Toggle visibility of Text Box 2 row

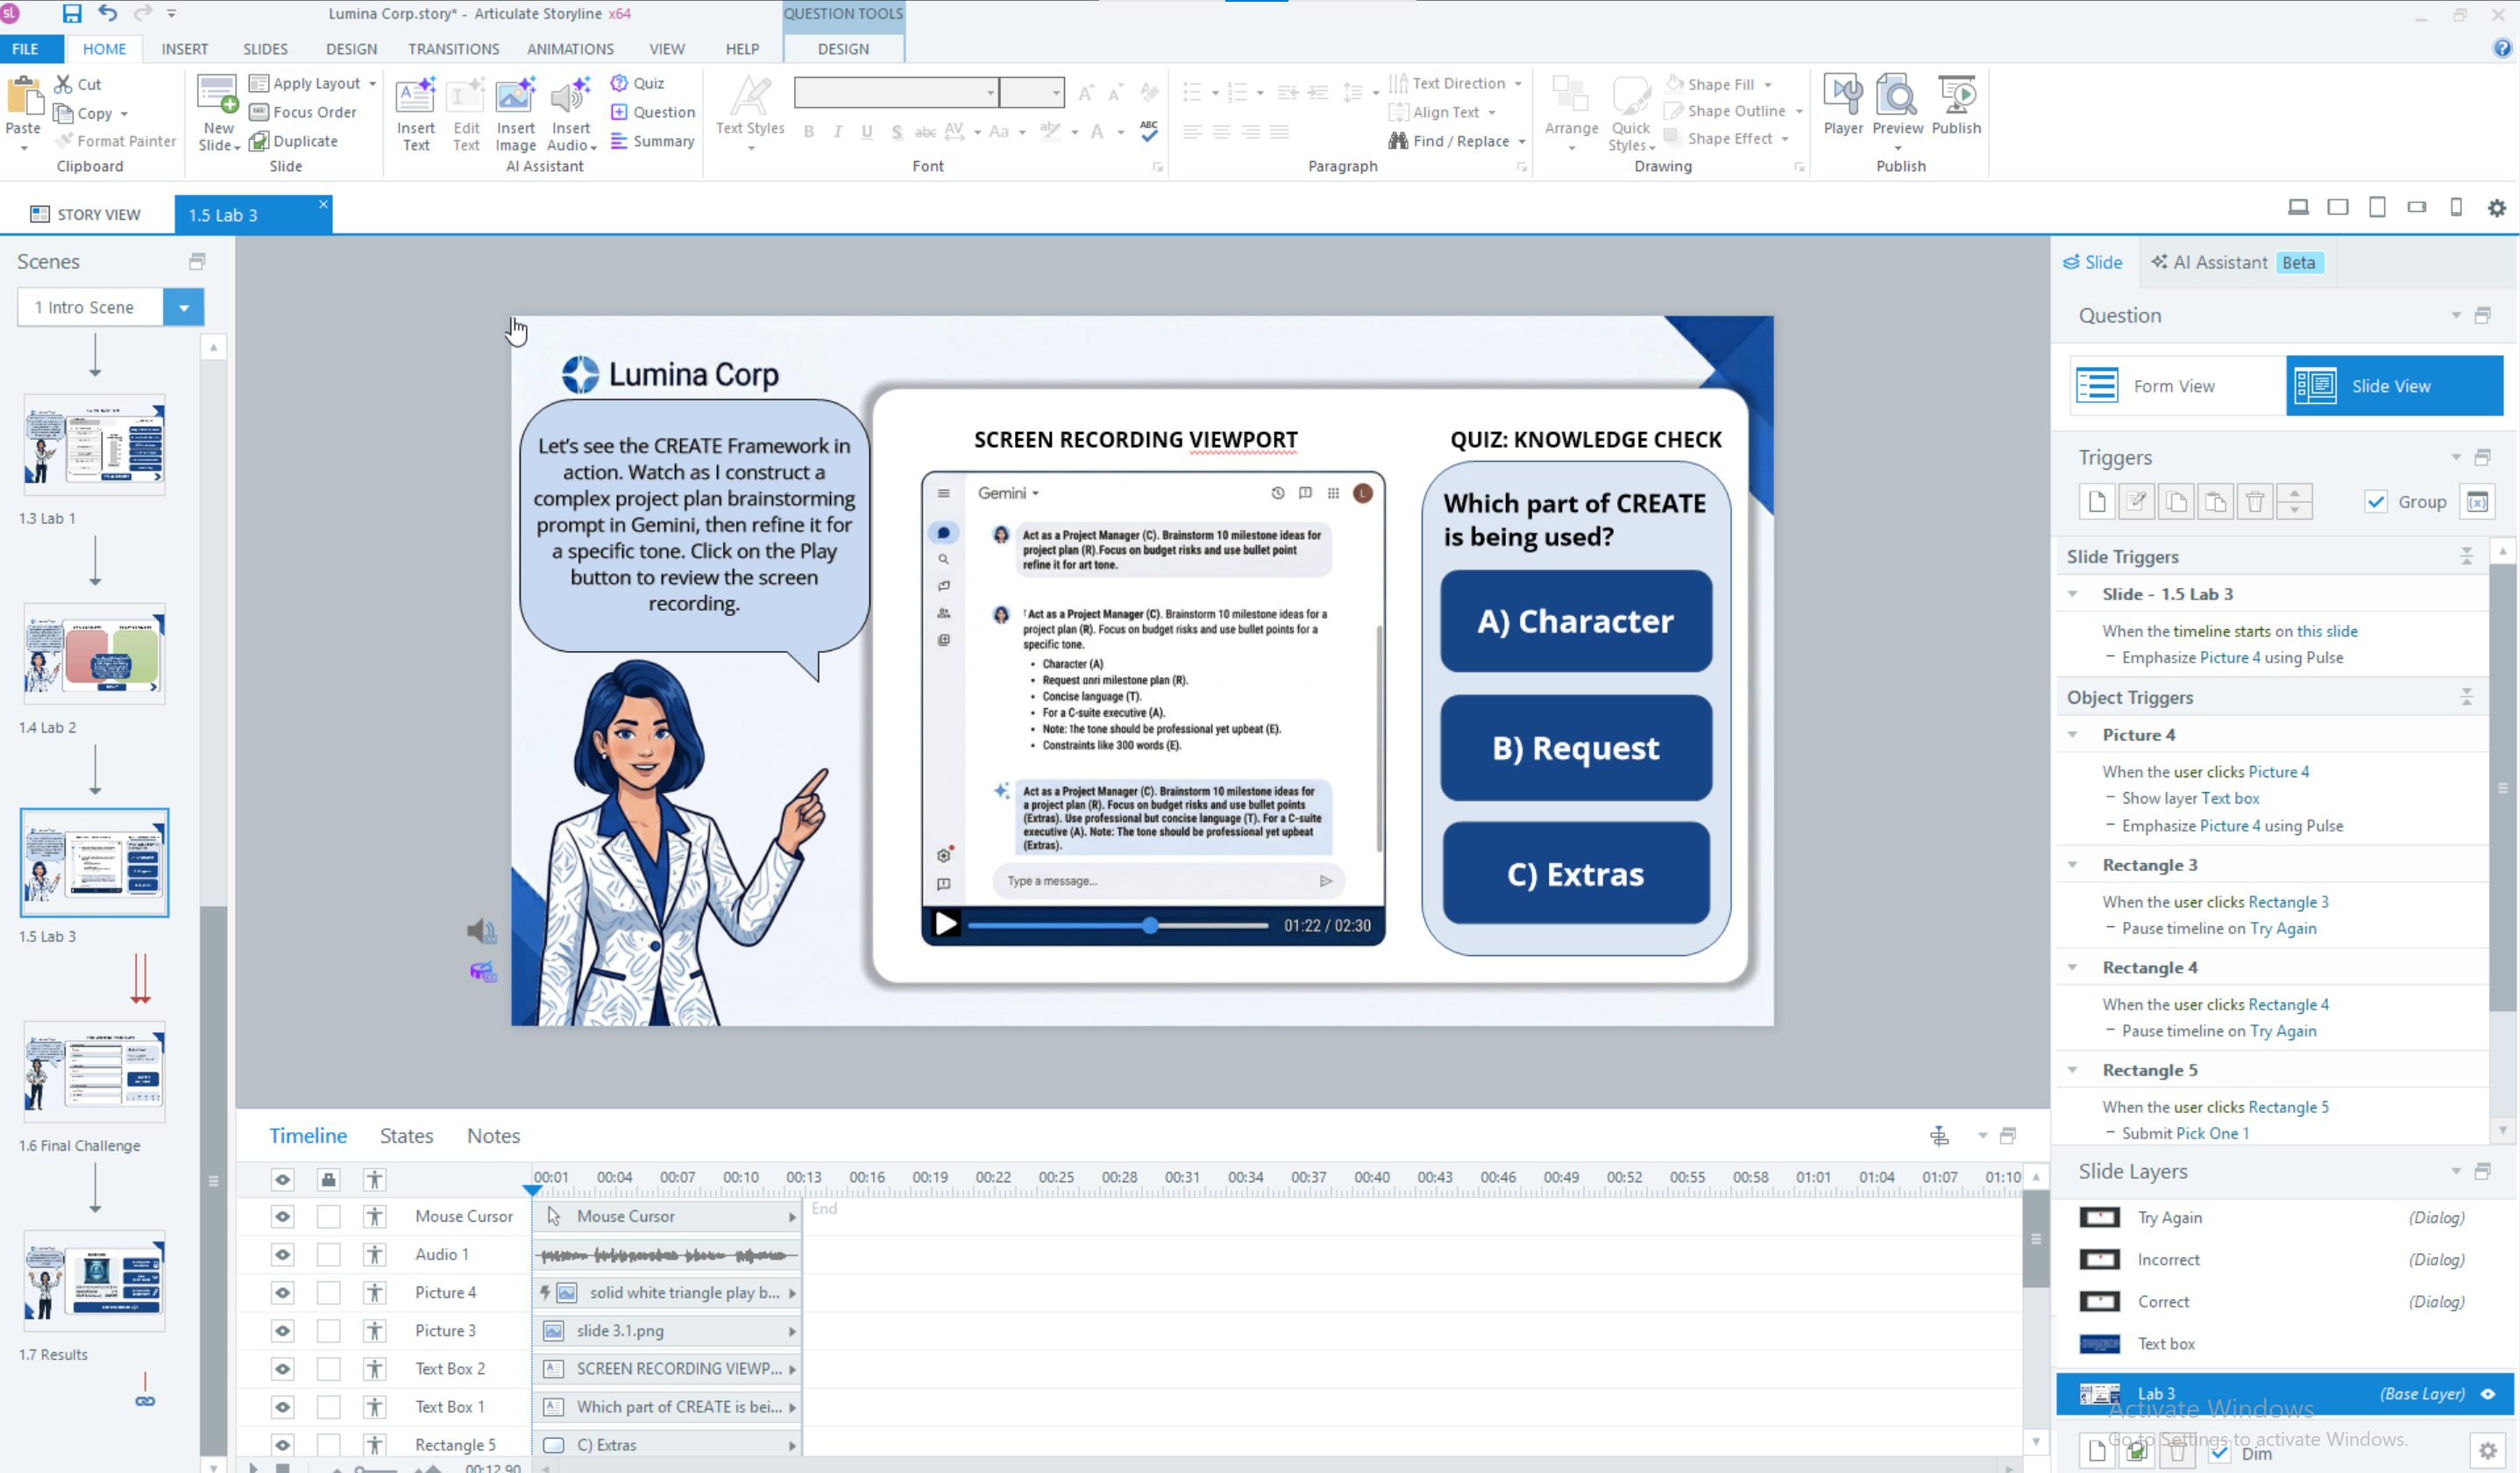283,1368
